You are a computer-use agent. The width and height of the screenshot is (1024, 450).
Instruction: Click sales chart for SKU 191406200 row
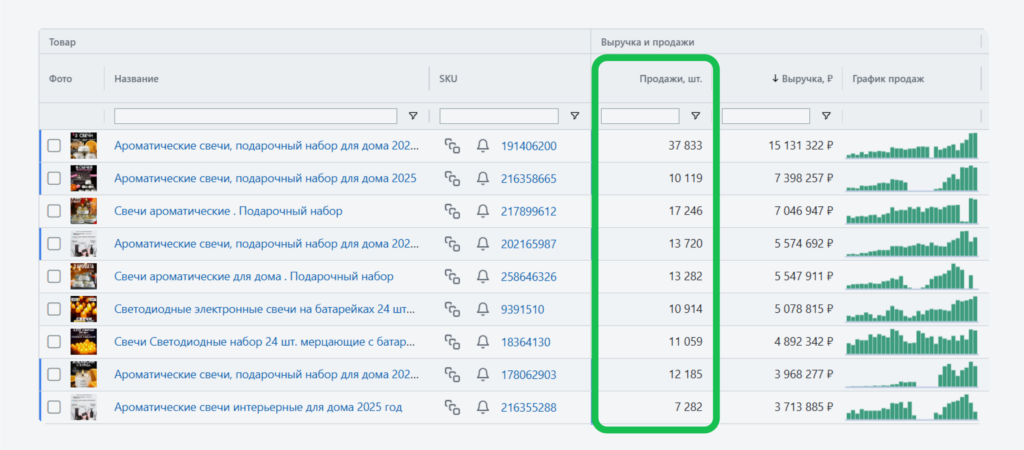pyautogui.click(x=911, y=146)
